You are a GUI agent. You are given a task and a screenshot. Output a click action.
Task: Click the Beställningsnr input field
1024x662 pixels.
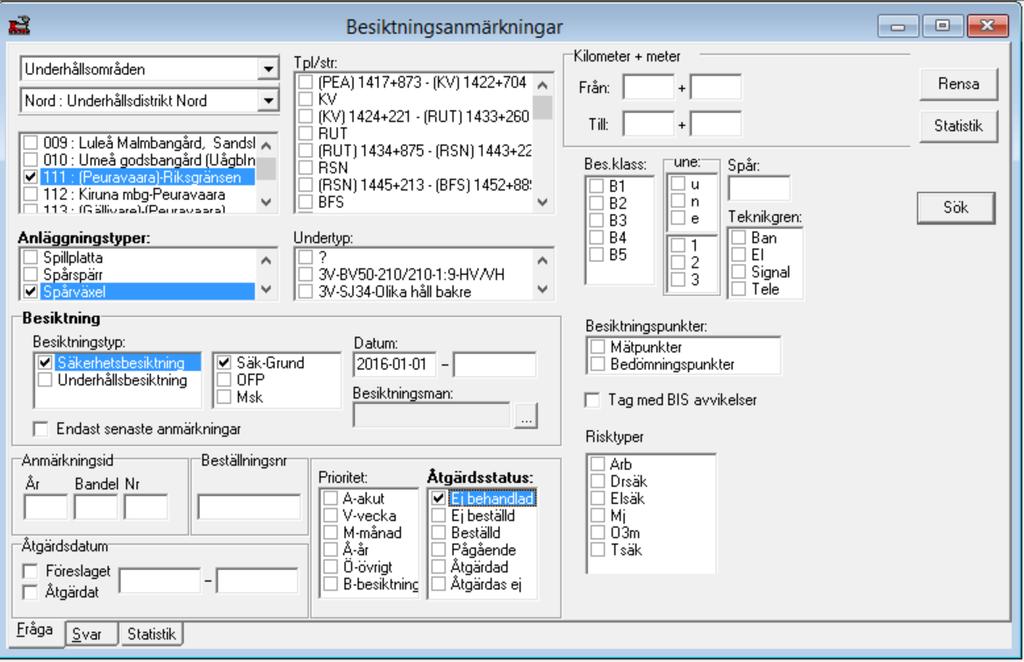coord(249,507)
